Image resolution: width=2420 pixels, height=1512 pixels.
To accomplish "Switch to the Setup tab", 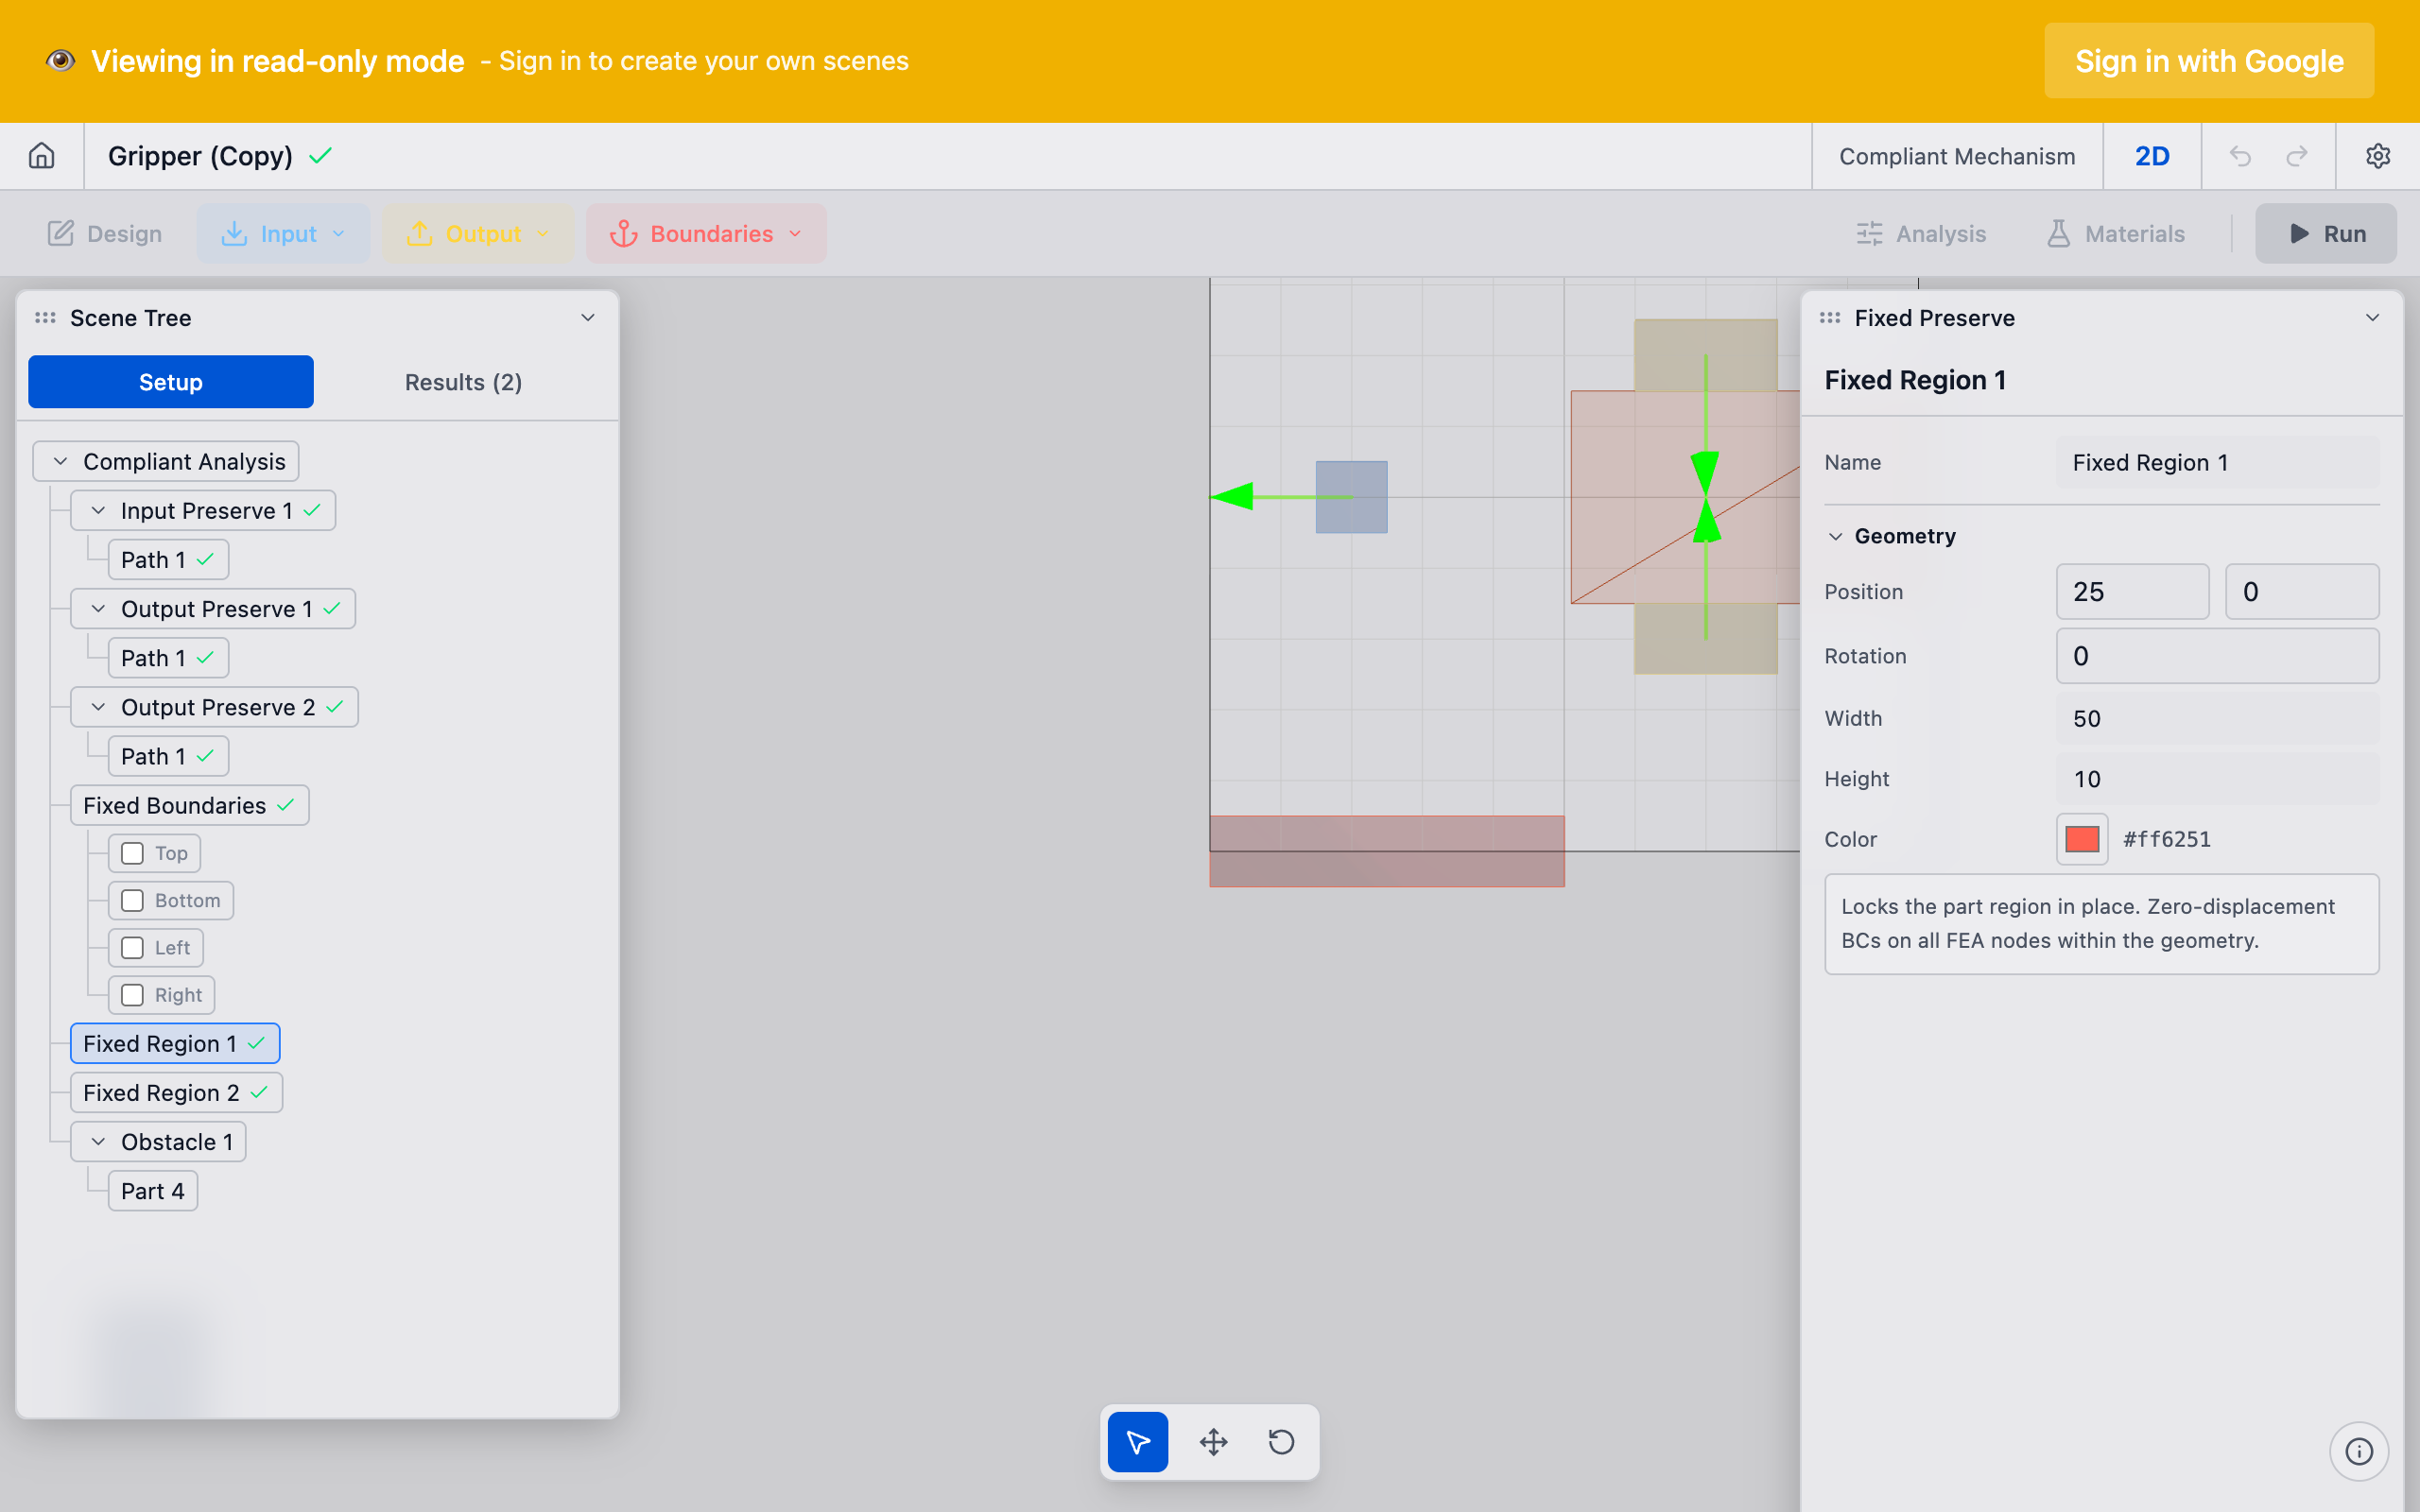I will (x=171, y=382).
